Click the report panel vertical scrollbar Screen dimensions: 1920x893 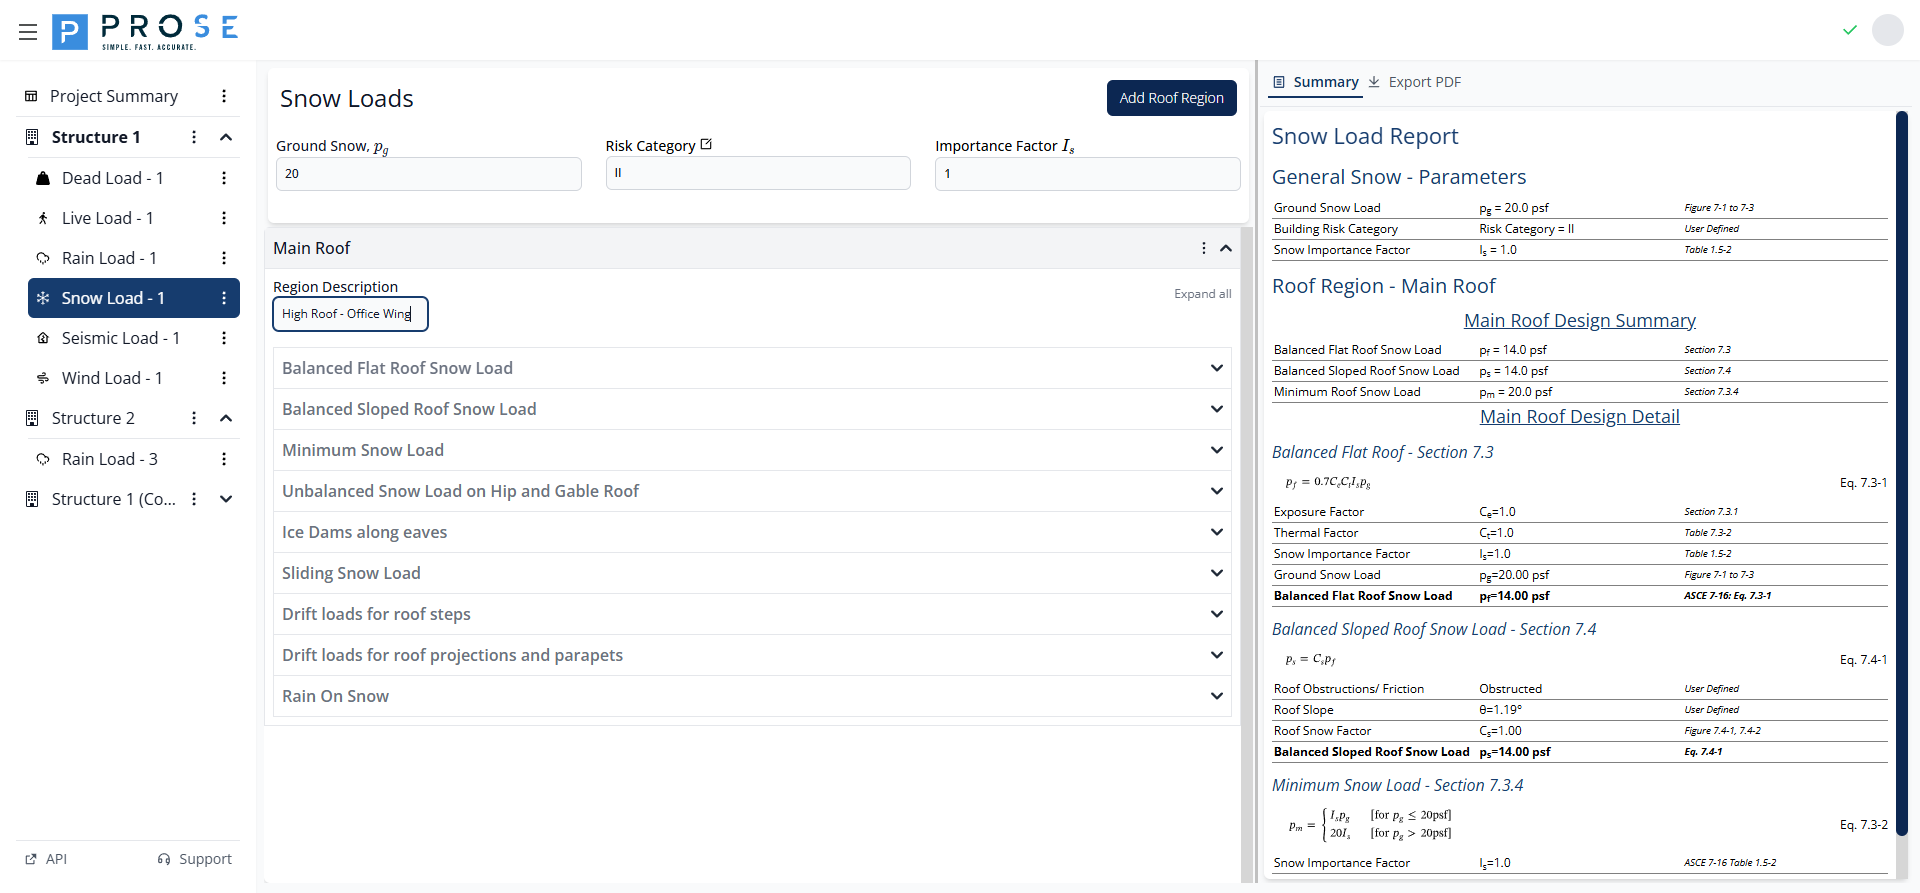(x=1901, y=470)
